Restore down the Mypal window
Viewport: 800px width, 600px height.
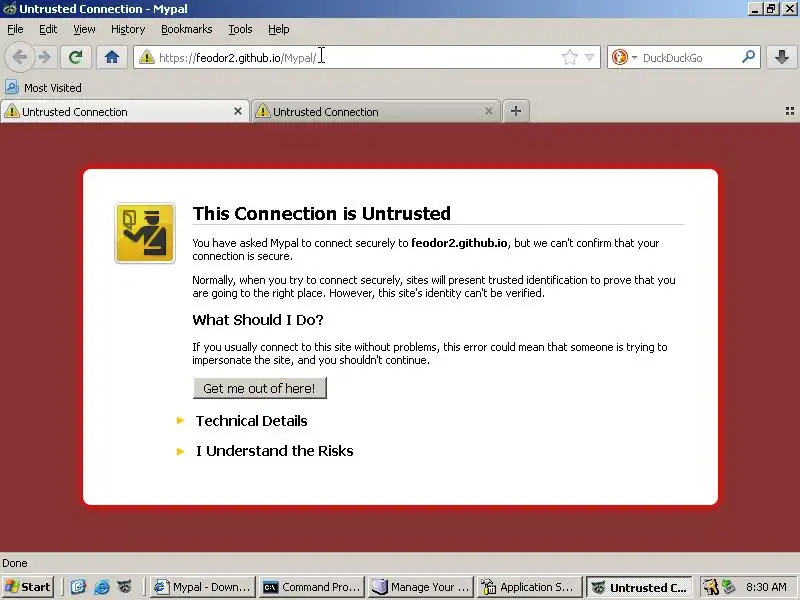click(771, 9)
